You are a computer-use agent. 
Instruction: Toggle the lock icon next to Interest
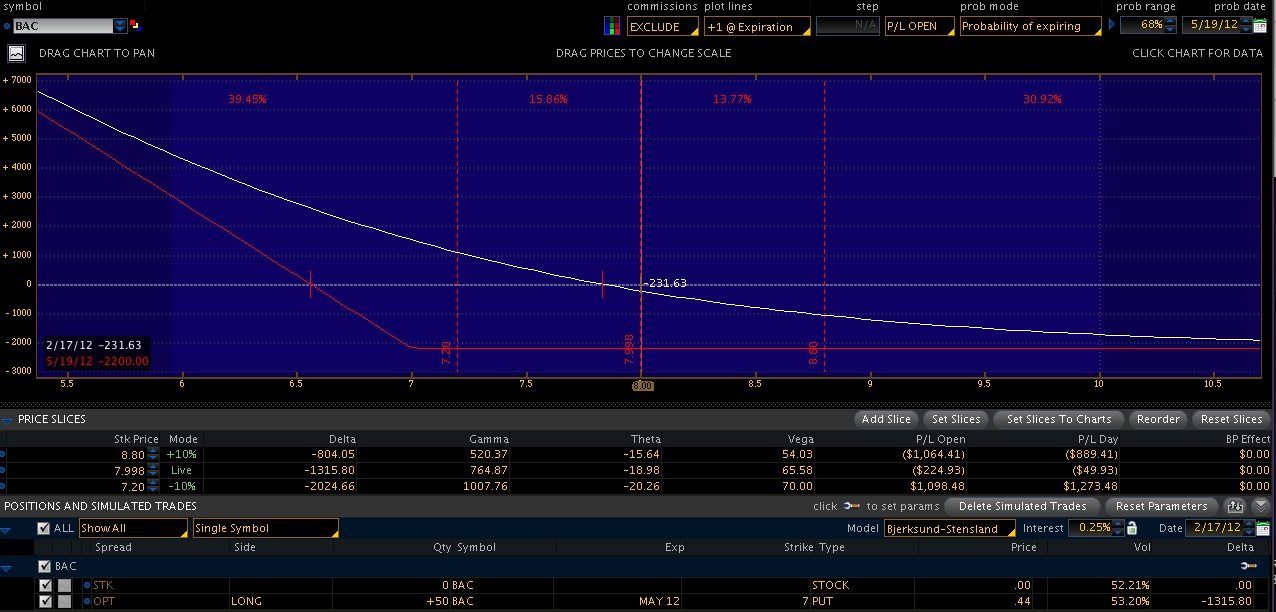pyautogui.click(x=1132, y=528)
